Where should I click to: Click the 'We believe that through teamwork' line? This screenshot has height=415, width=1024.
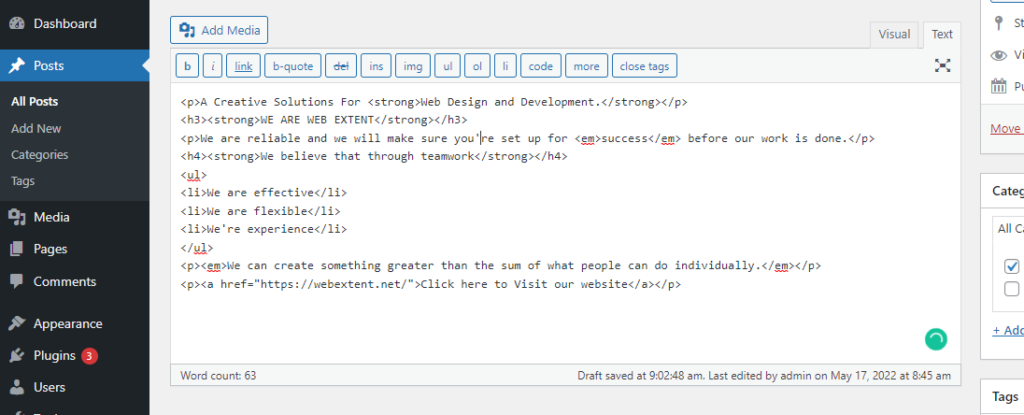point(374,156)
